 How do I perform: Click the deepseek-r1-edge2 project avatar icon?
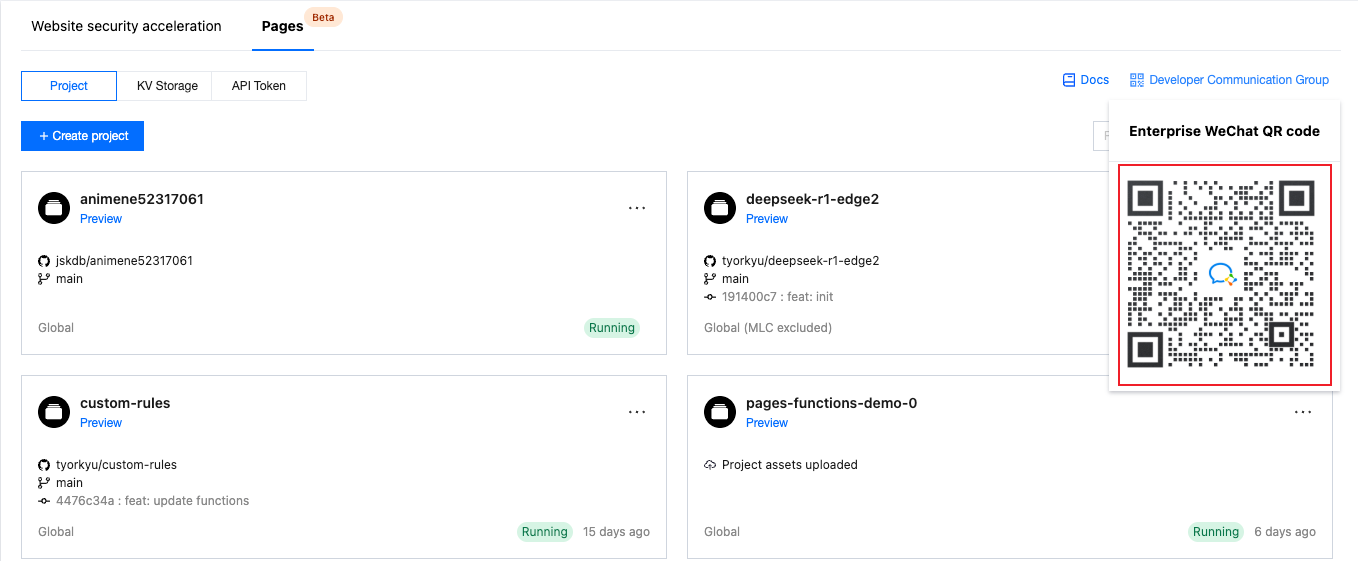pyautogui.click(x=720, y=208)
